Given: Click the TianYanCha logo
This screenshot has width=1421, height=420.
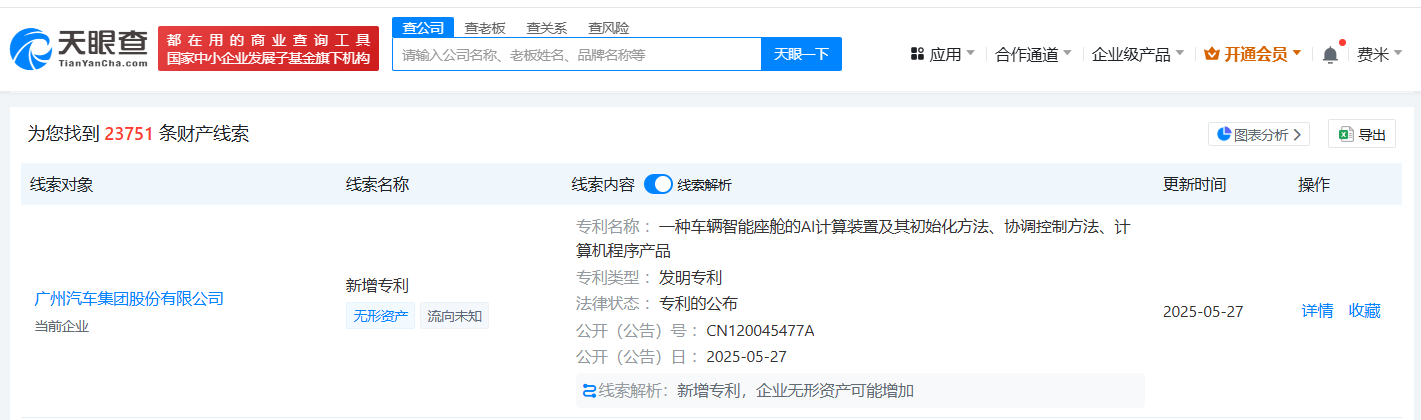Looking at the screenshot, I should [x=79, y=48].
